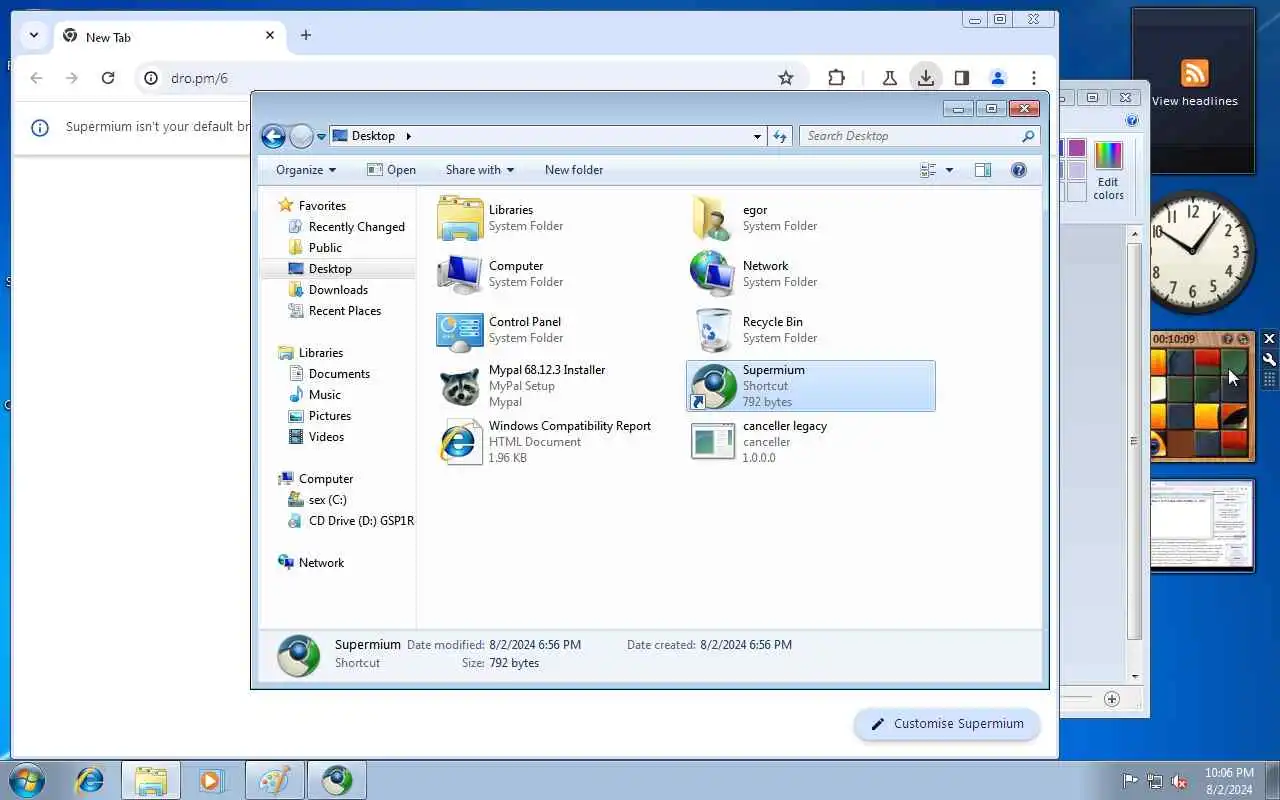Screen dimensions: 1280x800
Task: Click Edit colors in Paint window
Action: 1108,171
